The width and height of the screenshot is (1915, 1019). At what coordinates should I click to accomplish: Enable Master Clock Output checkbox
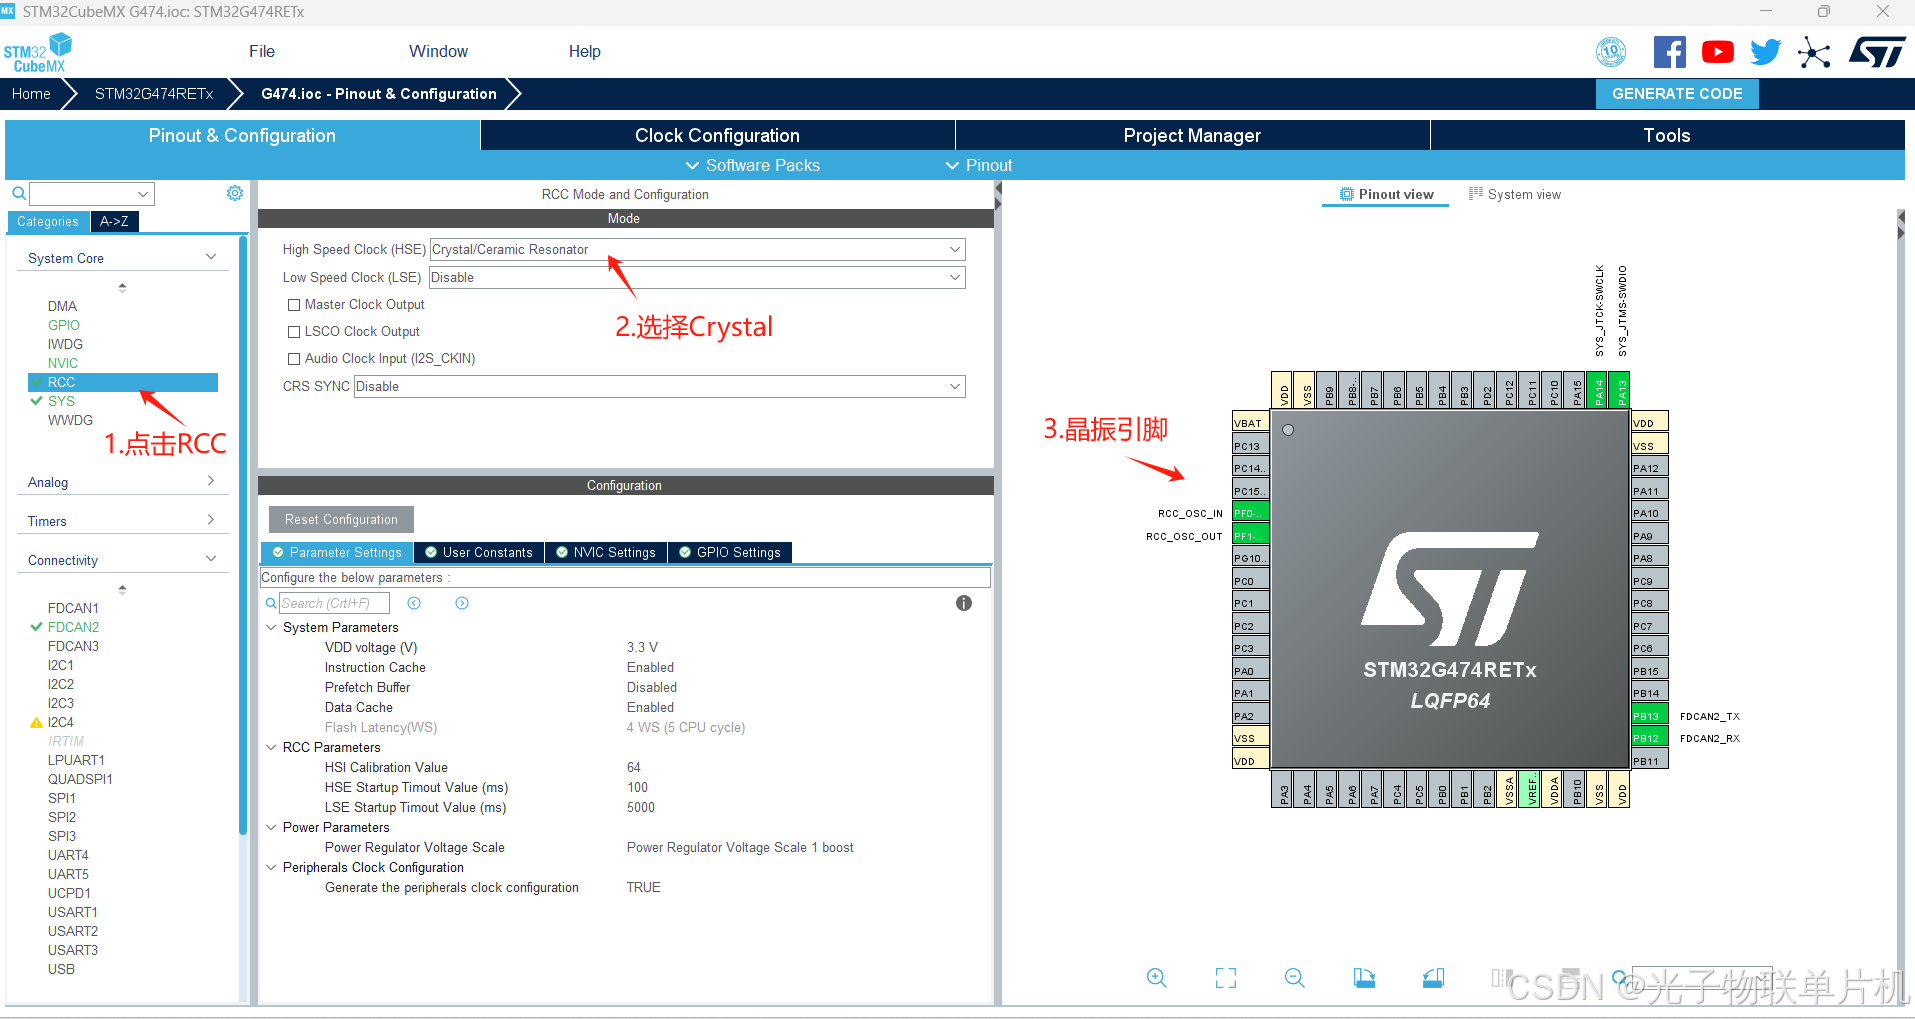click(294, 305)
